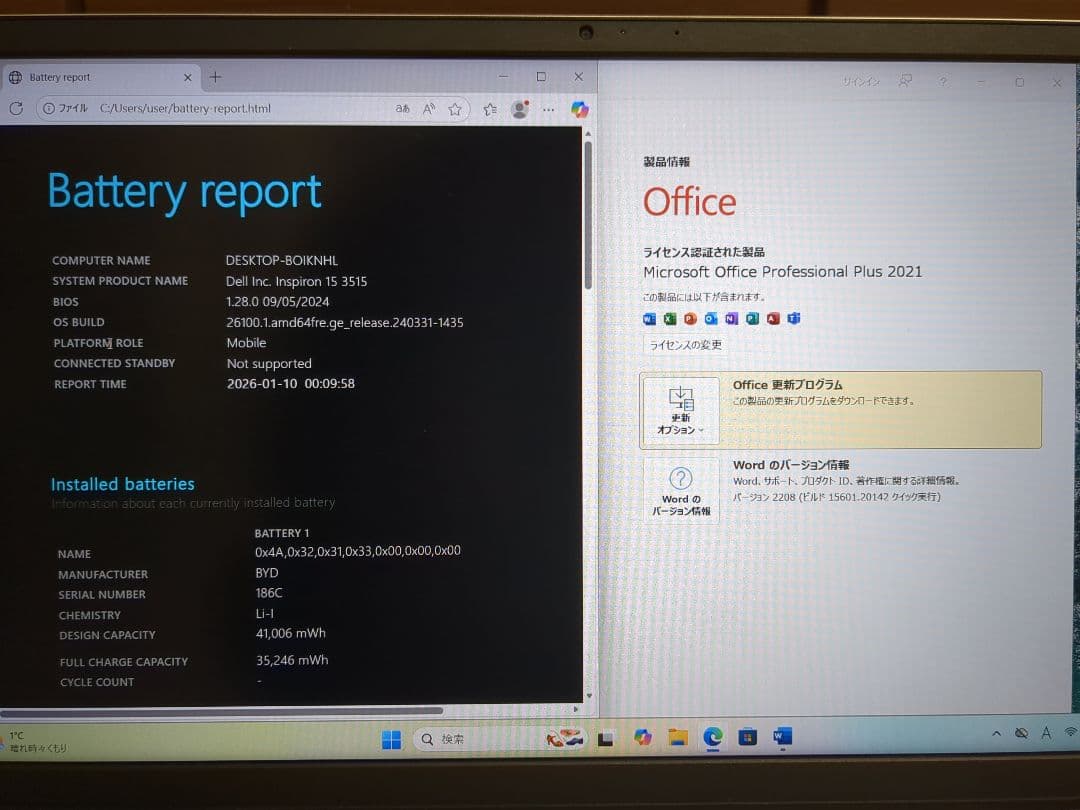
Task: Open the PowerPoint icon in the product list
Action: (x=691, y=318)
